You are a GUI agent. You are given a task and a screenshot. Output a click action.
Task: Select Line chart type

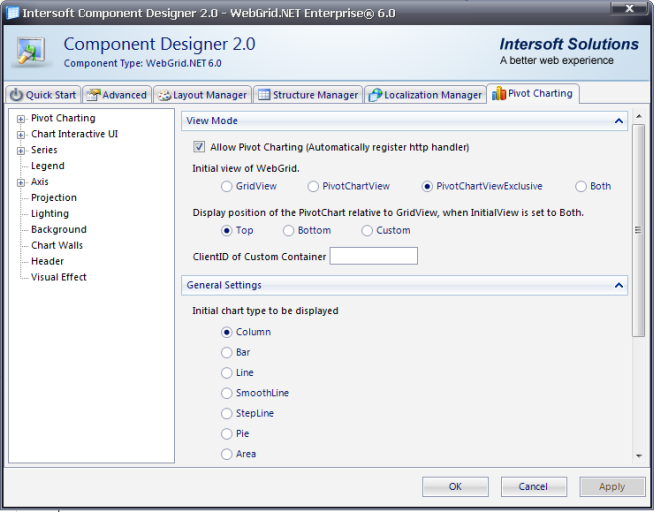(226, 373)
